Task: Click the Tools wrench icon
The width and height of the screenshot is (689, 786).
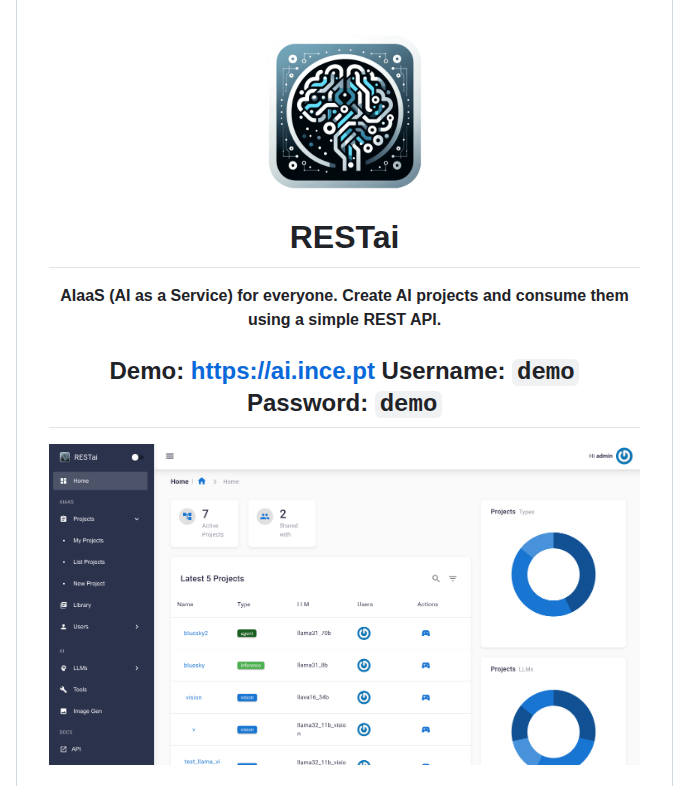Action: (63, 690)
